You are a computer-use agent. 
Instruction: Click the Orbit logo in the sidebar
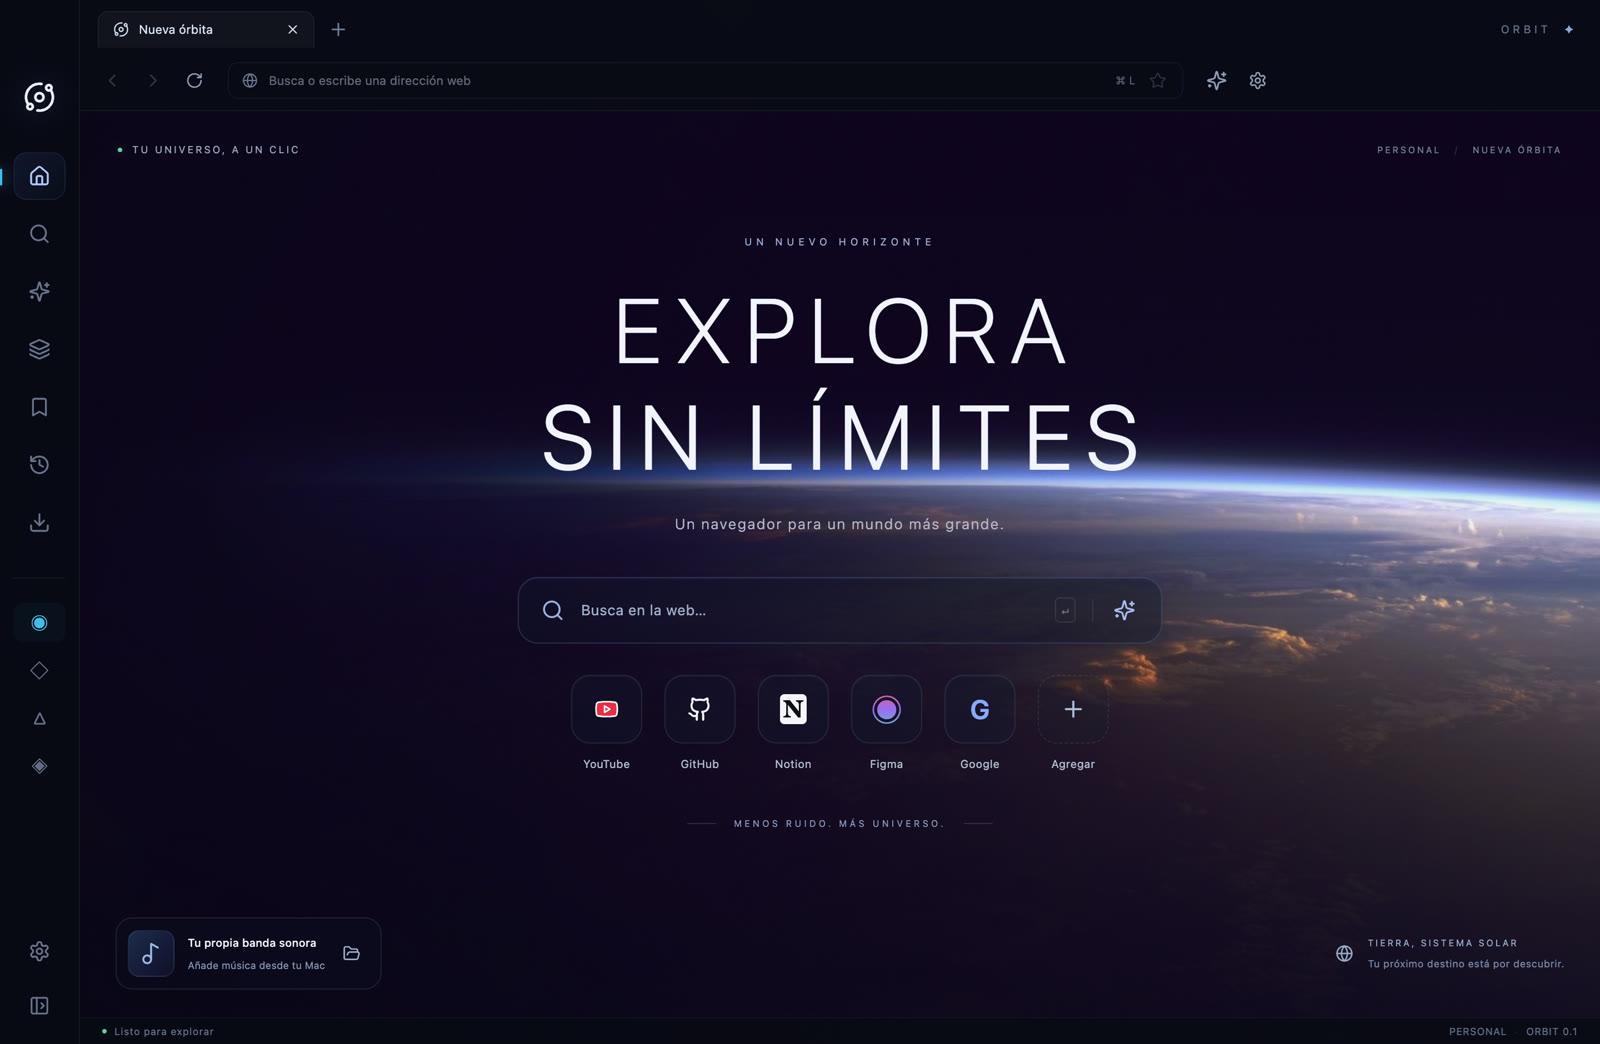pyautogui.click(x=39, y=97)
